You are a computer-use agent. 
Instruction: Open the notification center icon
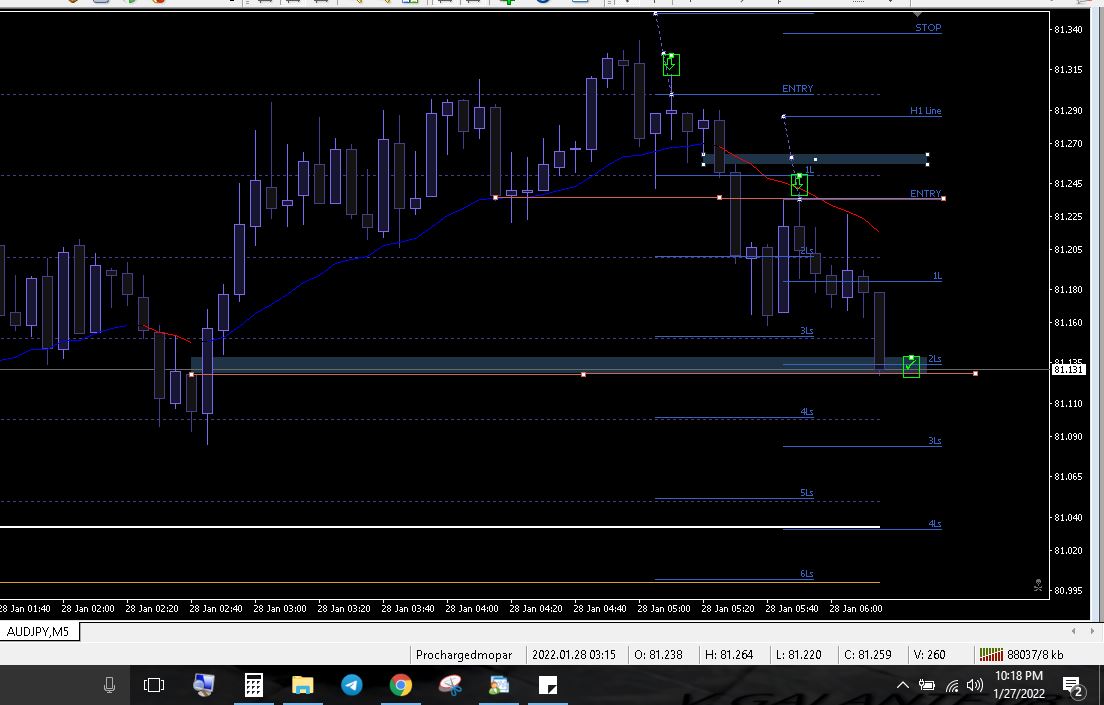click(x=1072, y=685)
